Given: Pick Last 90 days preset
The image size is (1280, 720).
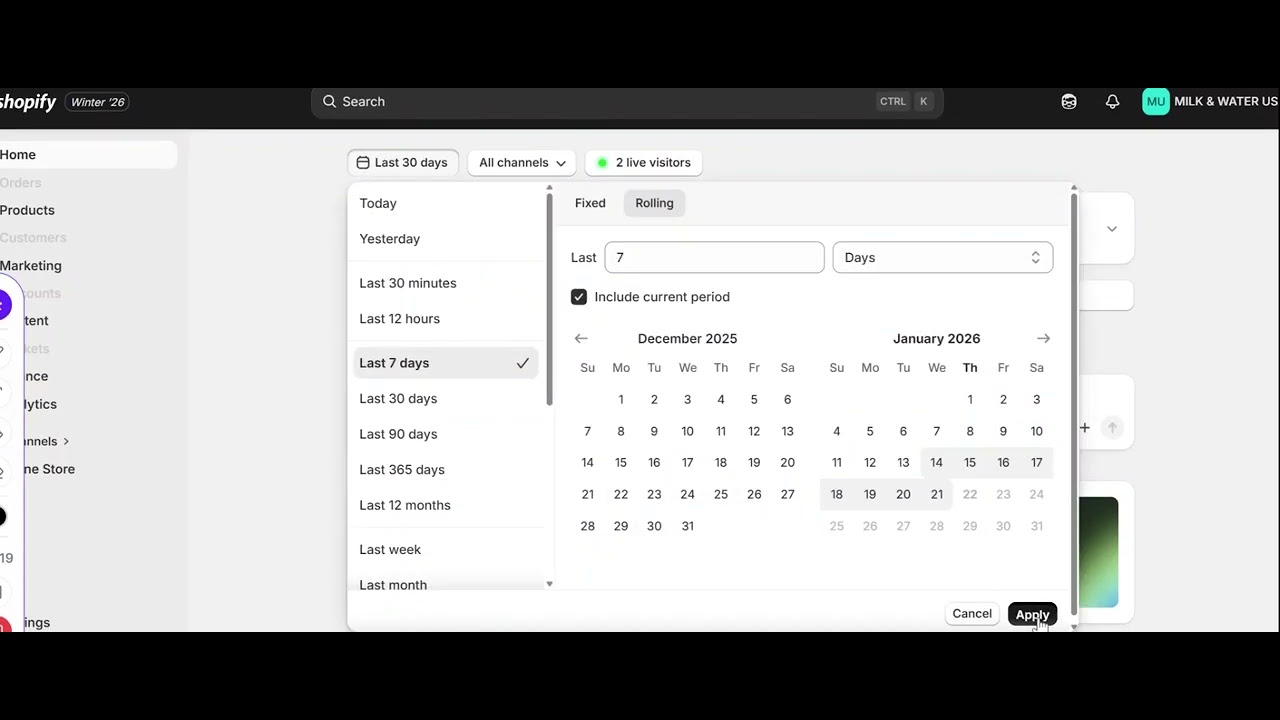Looking at the screenshot, I should coord(445,434).
